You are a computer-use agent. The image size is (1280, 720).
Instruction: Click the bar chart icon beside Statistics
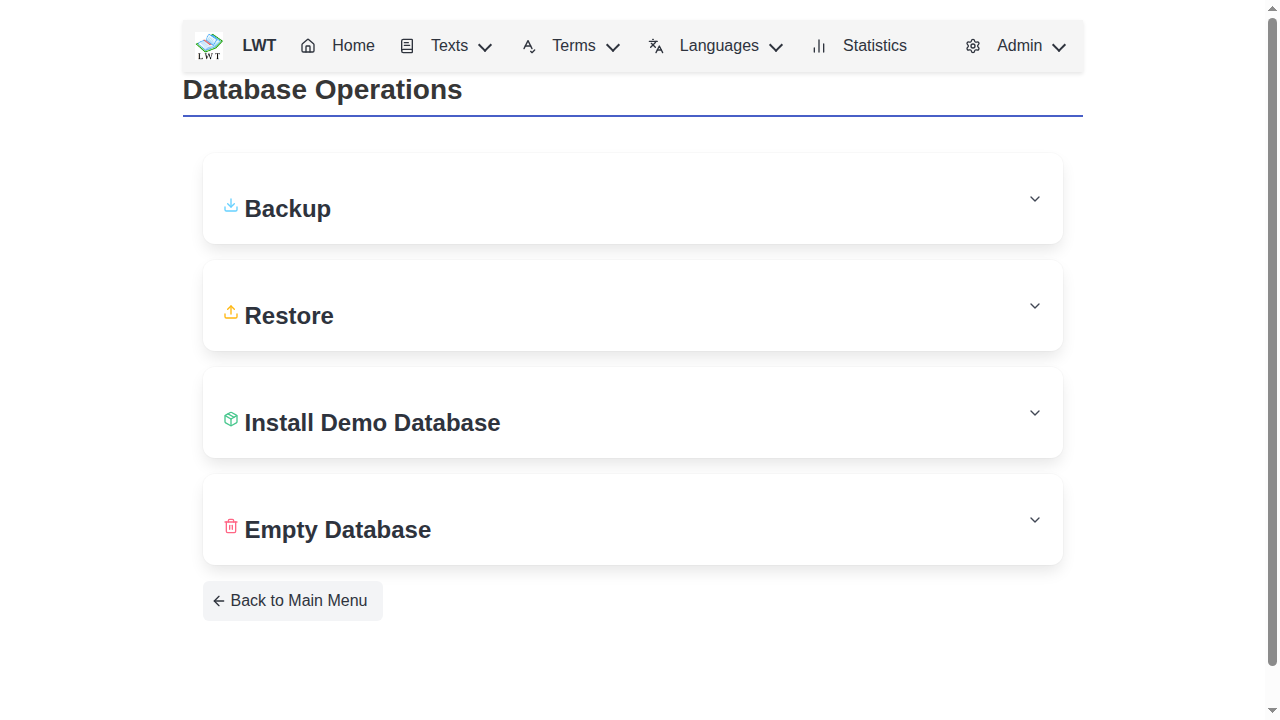818,45
